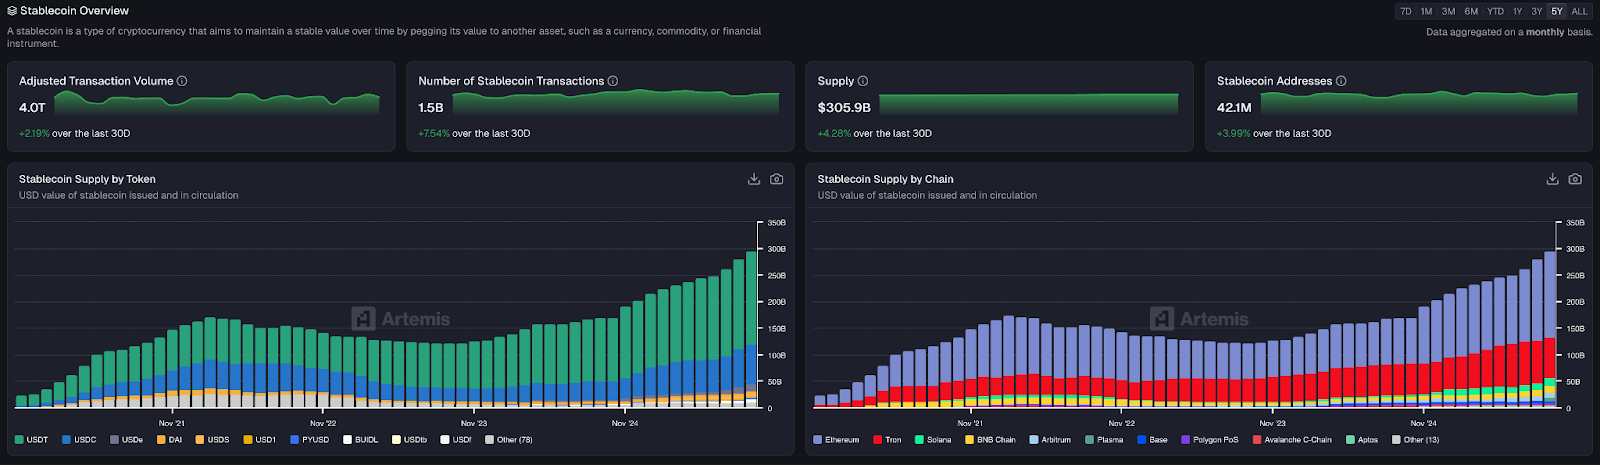Click the Stablecoin Supply by Token title
1600x465 pixels.
(87, 179)
